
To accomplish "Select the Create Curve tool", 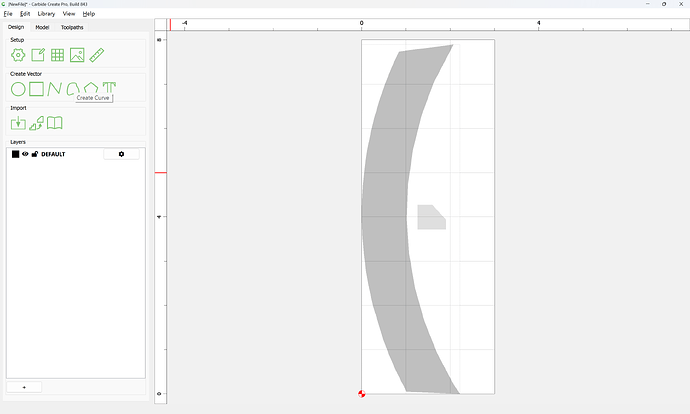I will coord(73,88).
